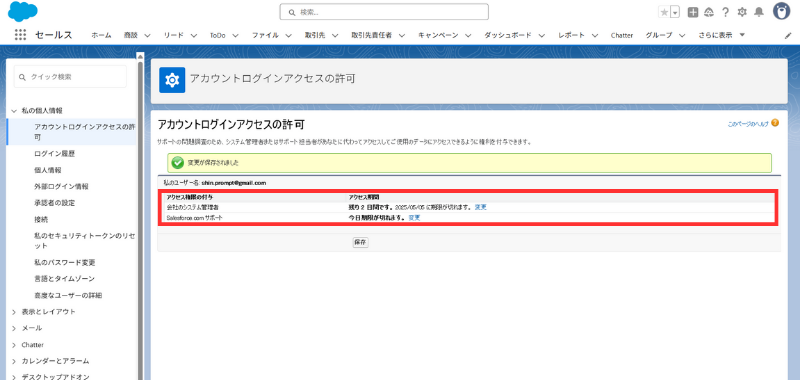Open the グループ tab
Image resolution: width=800 pixels, height=380 pixels.
tap(659, 35)
